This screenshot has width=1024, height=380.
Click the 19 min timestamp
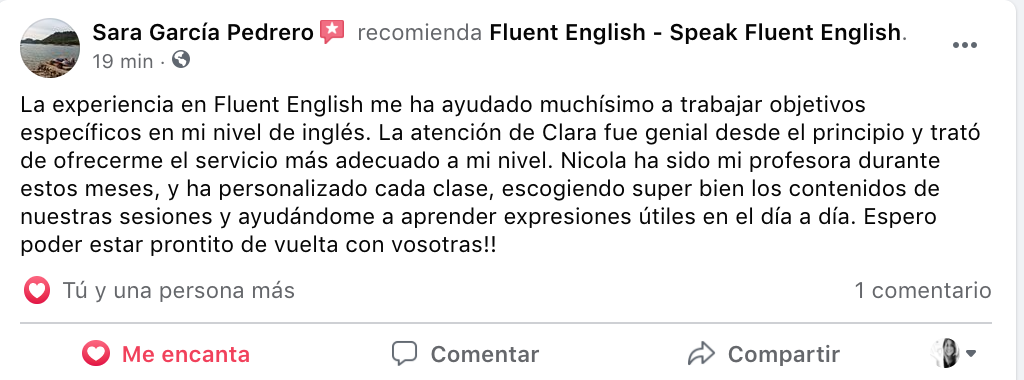tap(123, 61)
